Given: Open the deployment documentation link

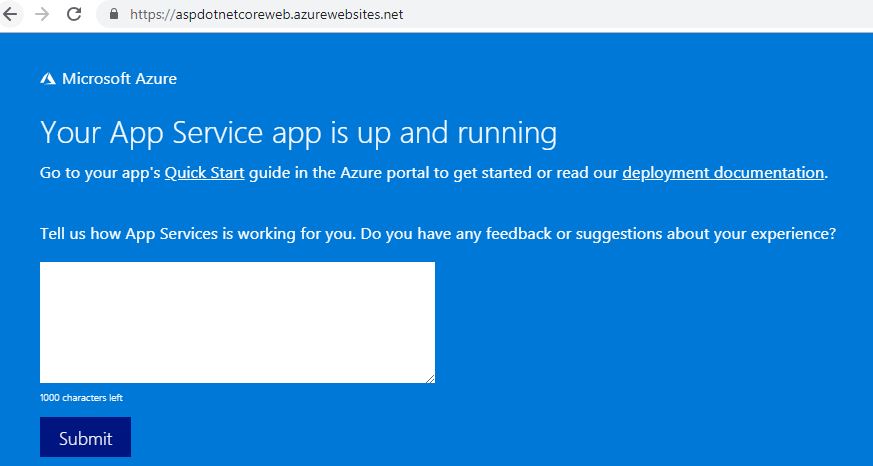Looking at the screenshot, I should [x=723, y=173].
